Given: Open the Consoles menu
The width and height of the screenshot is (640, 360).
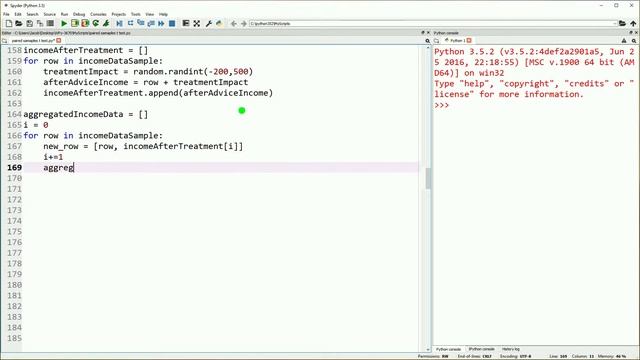Looking at the screenshot, I should pyautogui.click(x=98, y=14).
